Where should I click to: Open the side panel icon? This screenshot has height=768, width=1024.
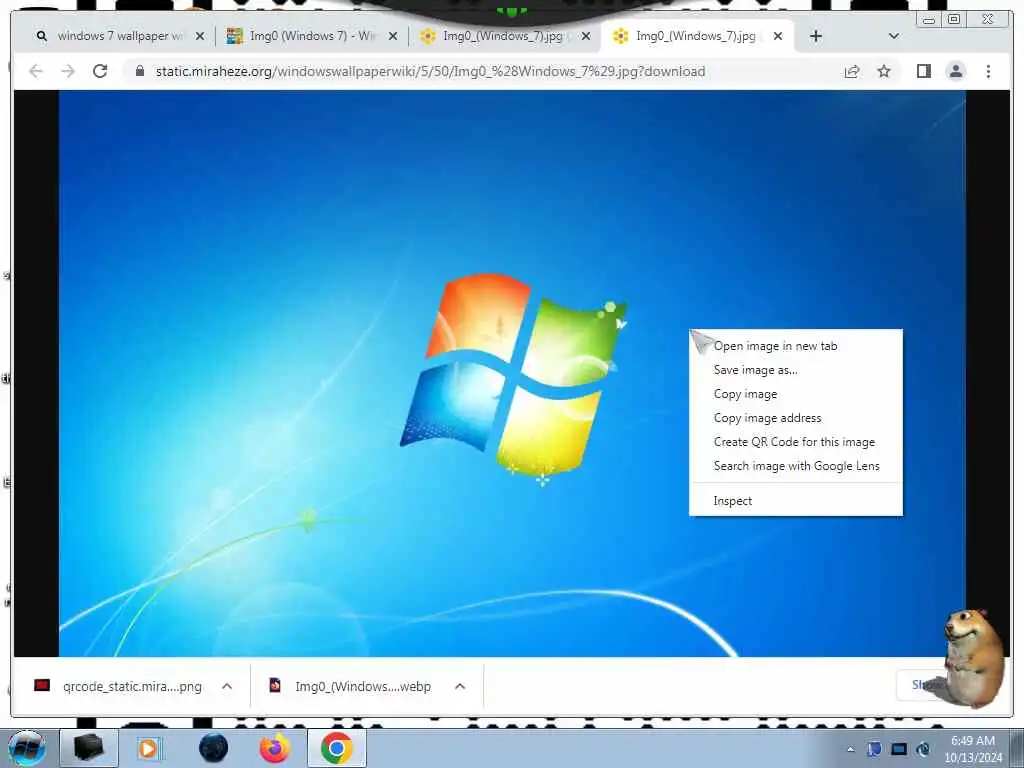point(923,71)
